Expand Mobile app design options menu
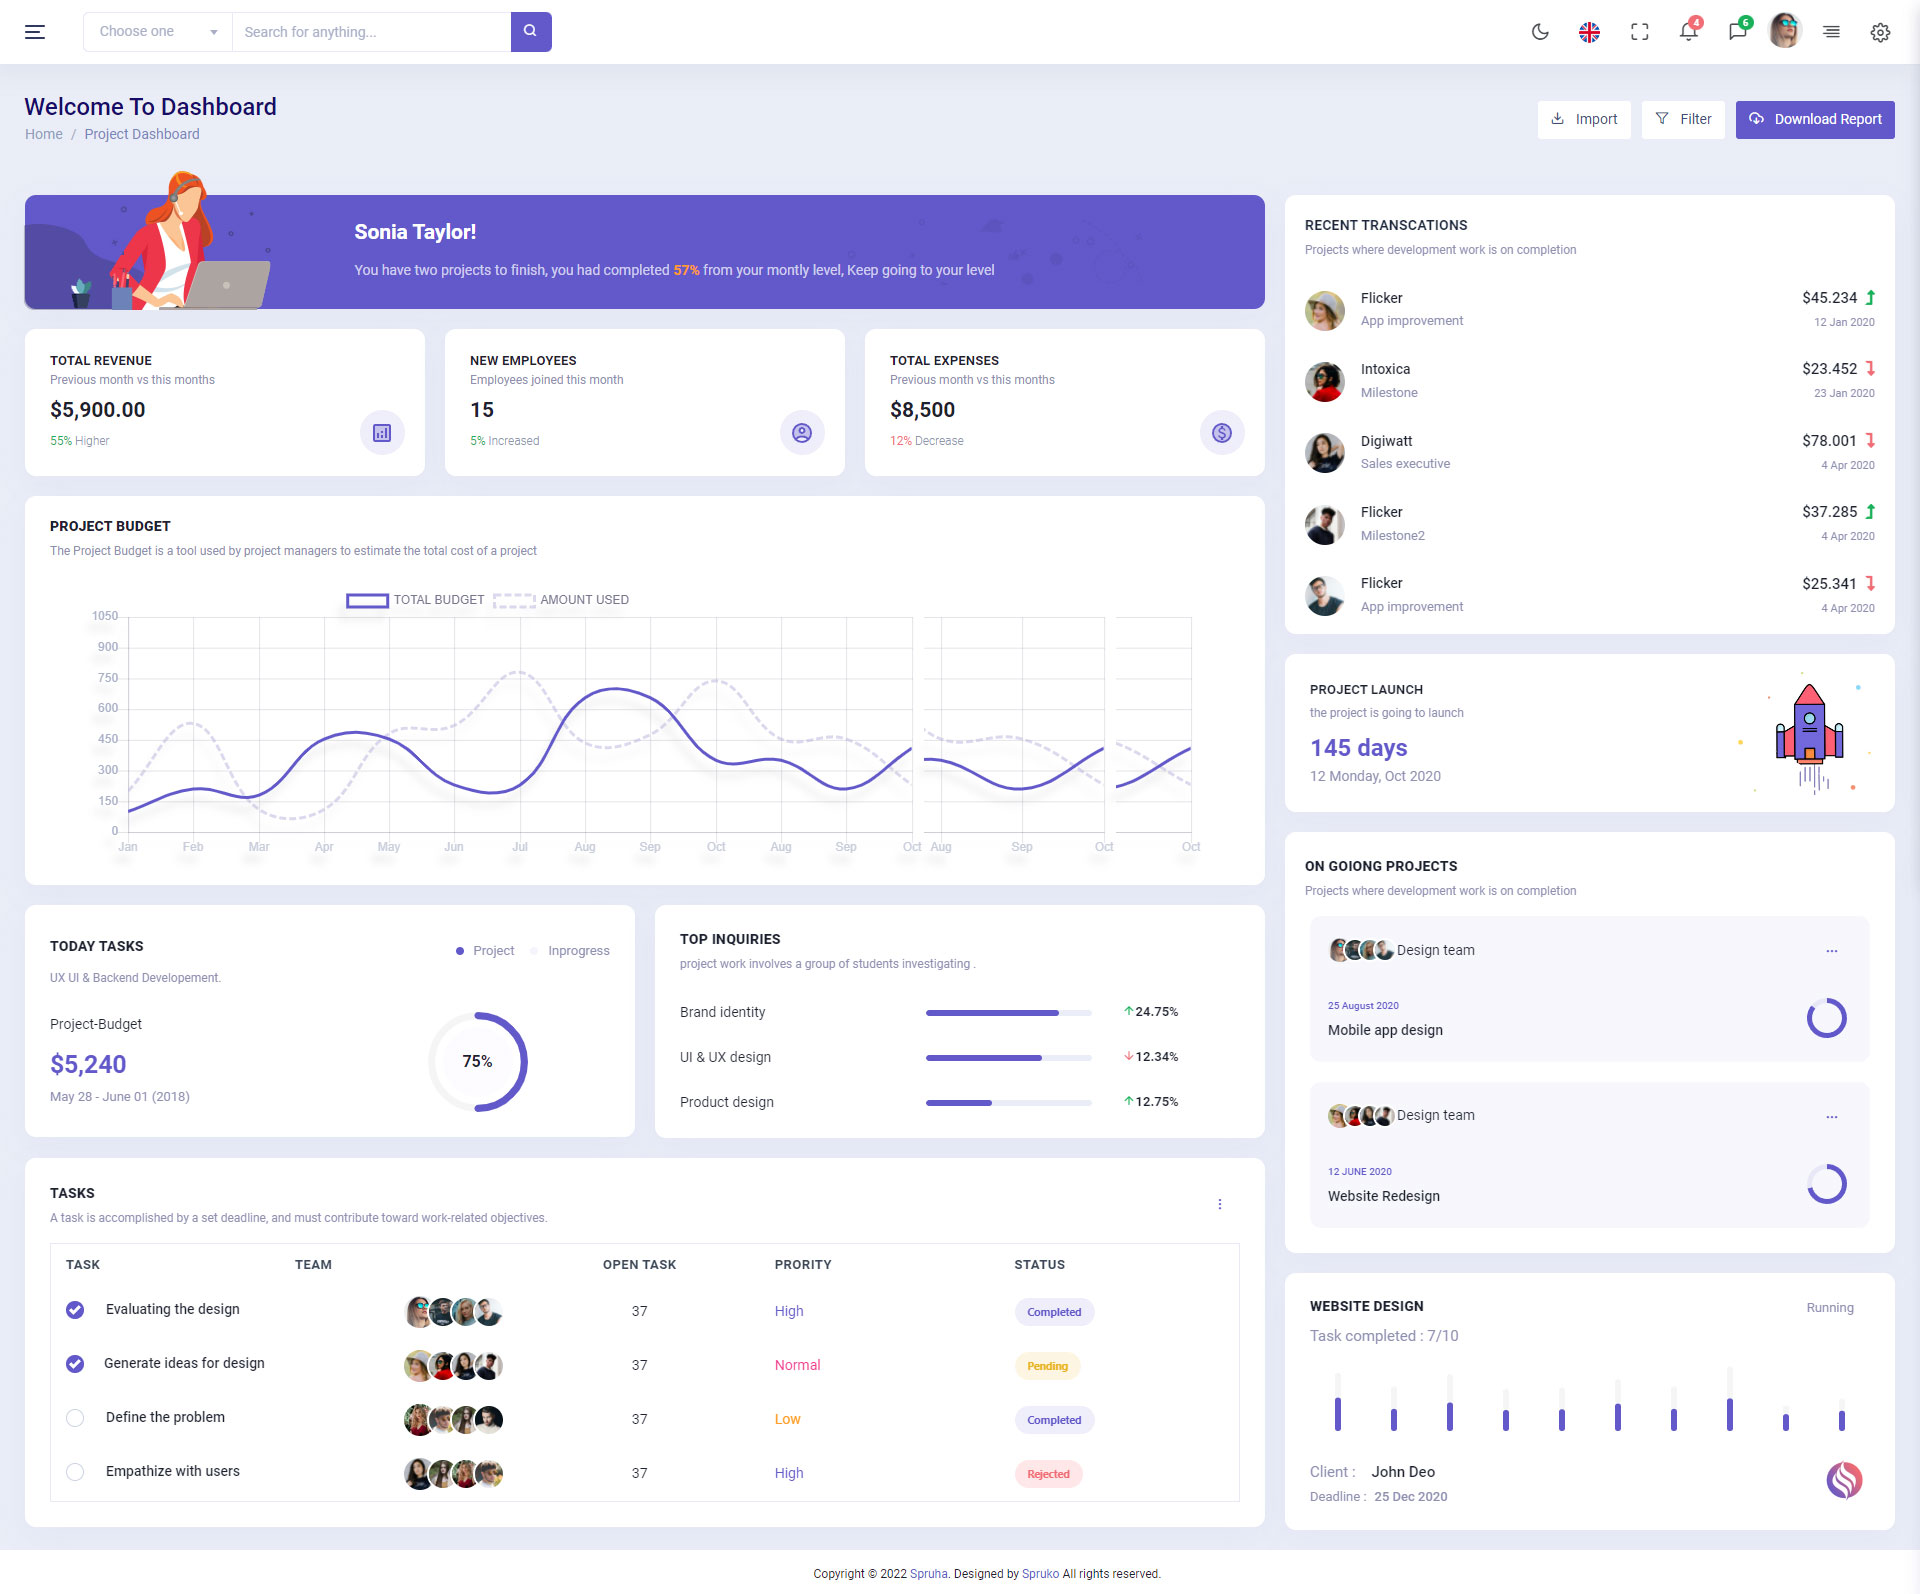The height and width of the screenshot is (1594, 1920). (1832, 951)
